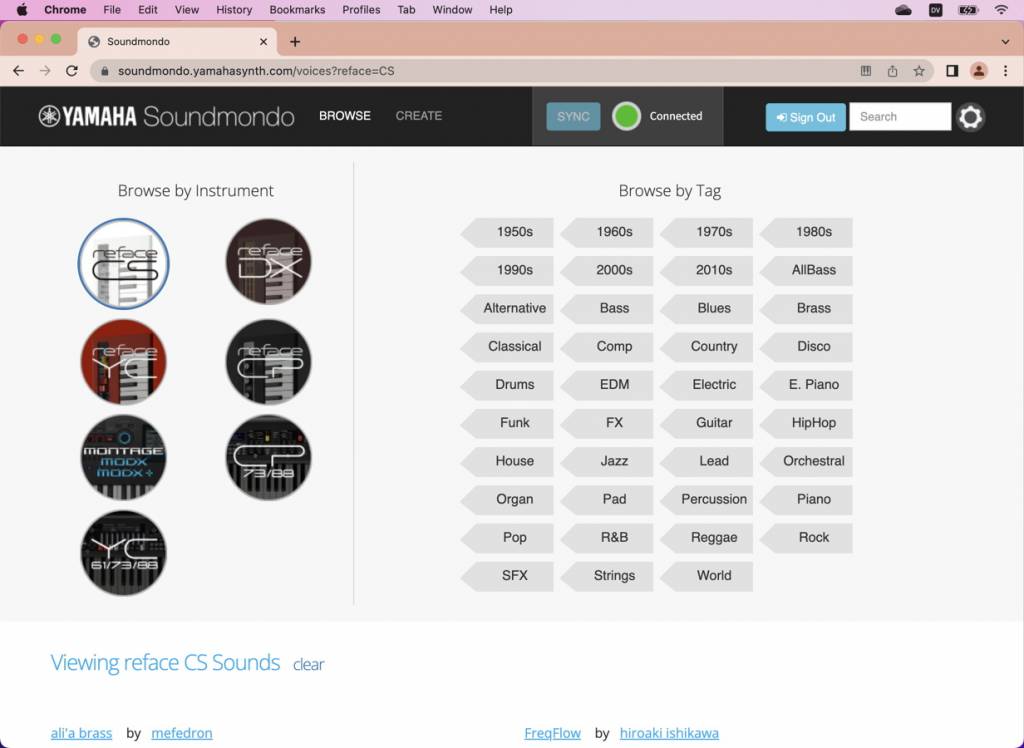Click the clear link next to Viewing reface CS Sounds

(x=308, y=664)
